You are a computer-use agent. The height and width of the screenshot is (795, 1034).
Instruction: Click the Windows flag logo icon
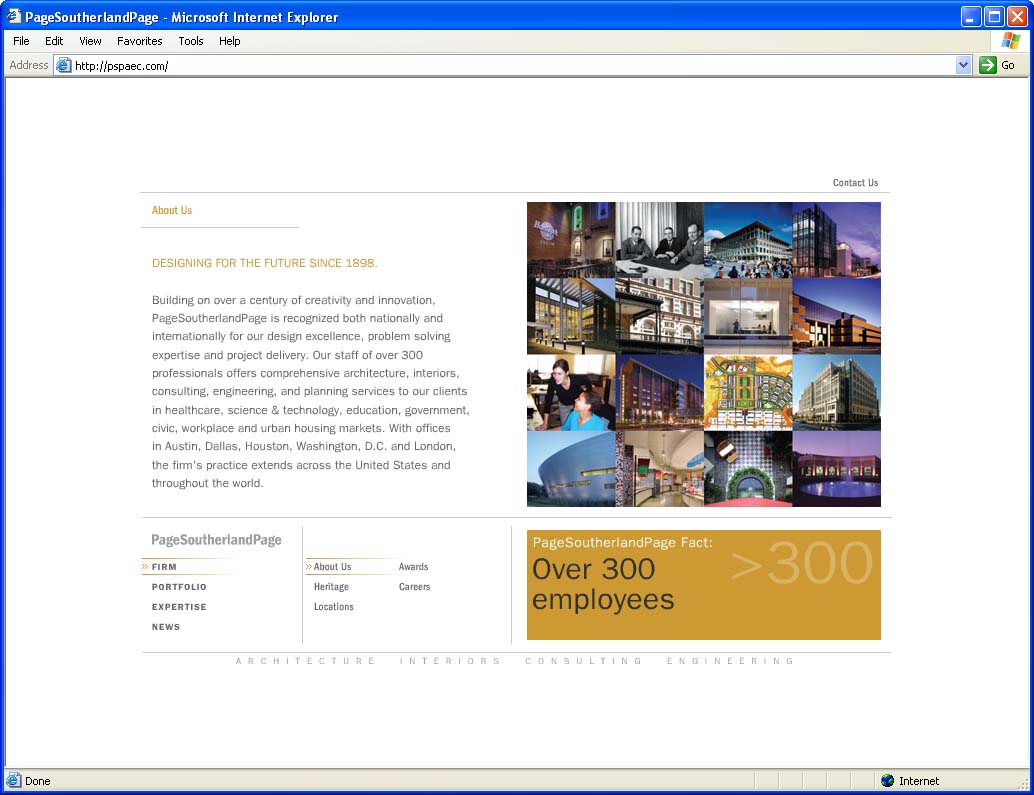click(1011, 41)
